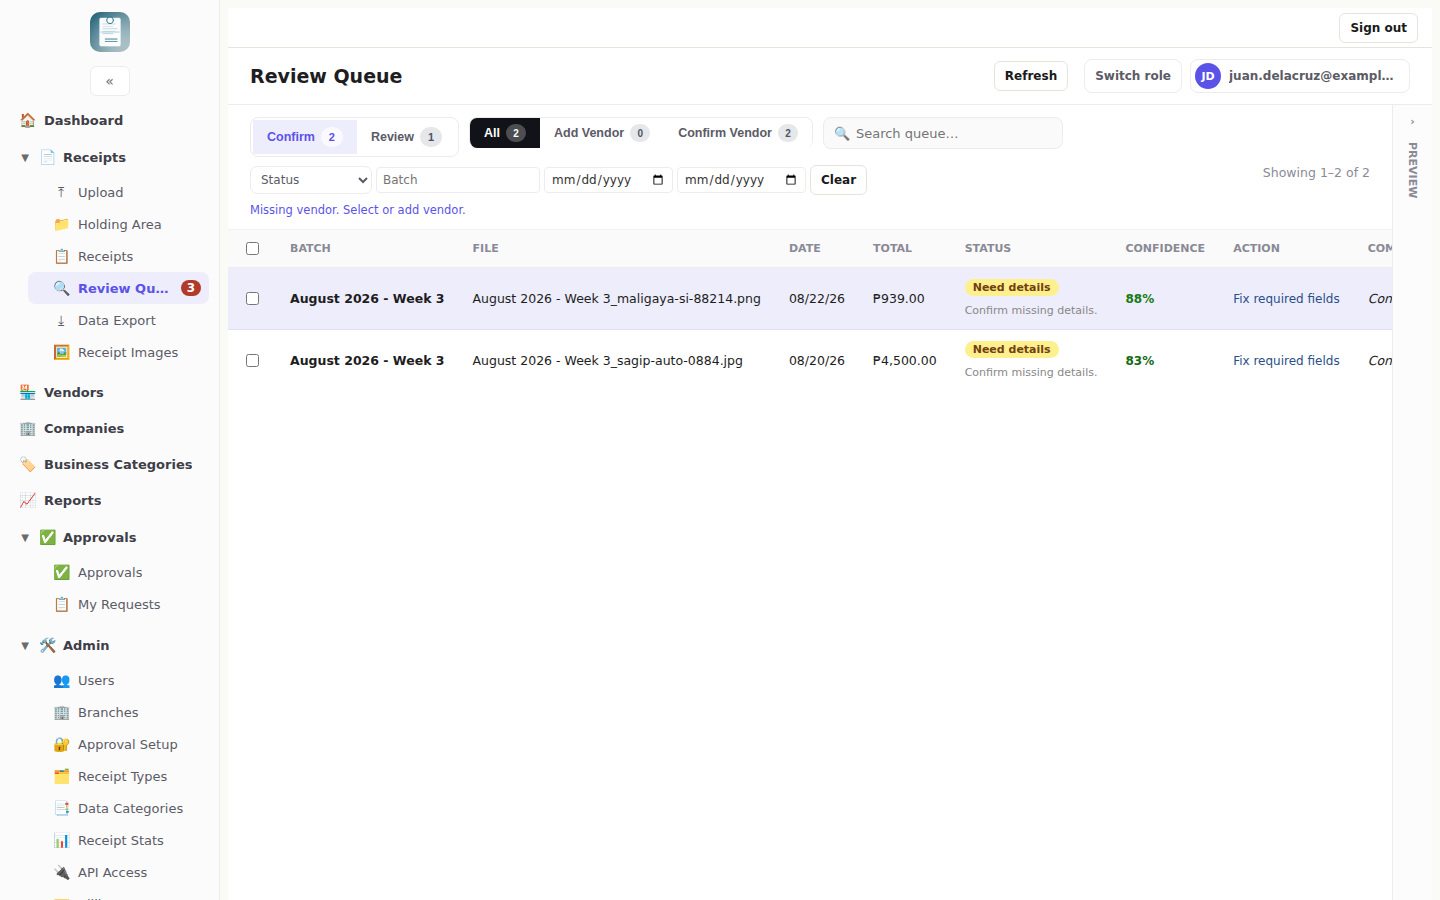Open the first date picker calendar icon
1440x900 pixels.
658,180
